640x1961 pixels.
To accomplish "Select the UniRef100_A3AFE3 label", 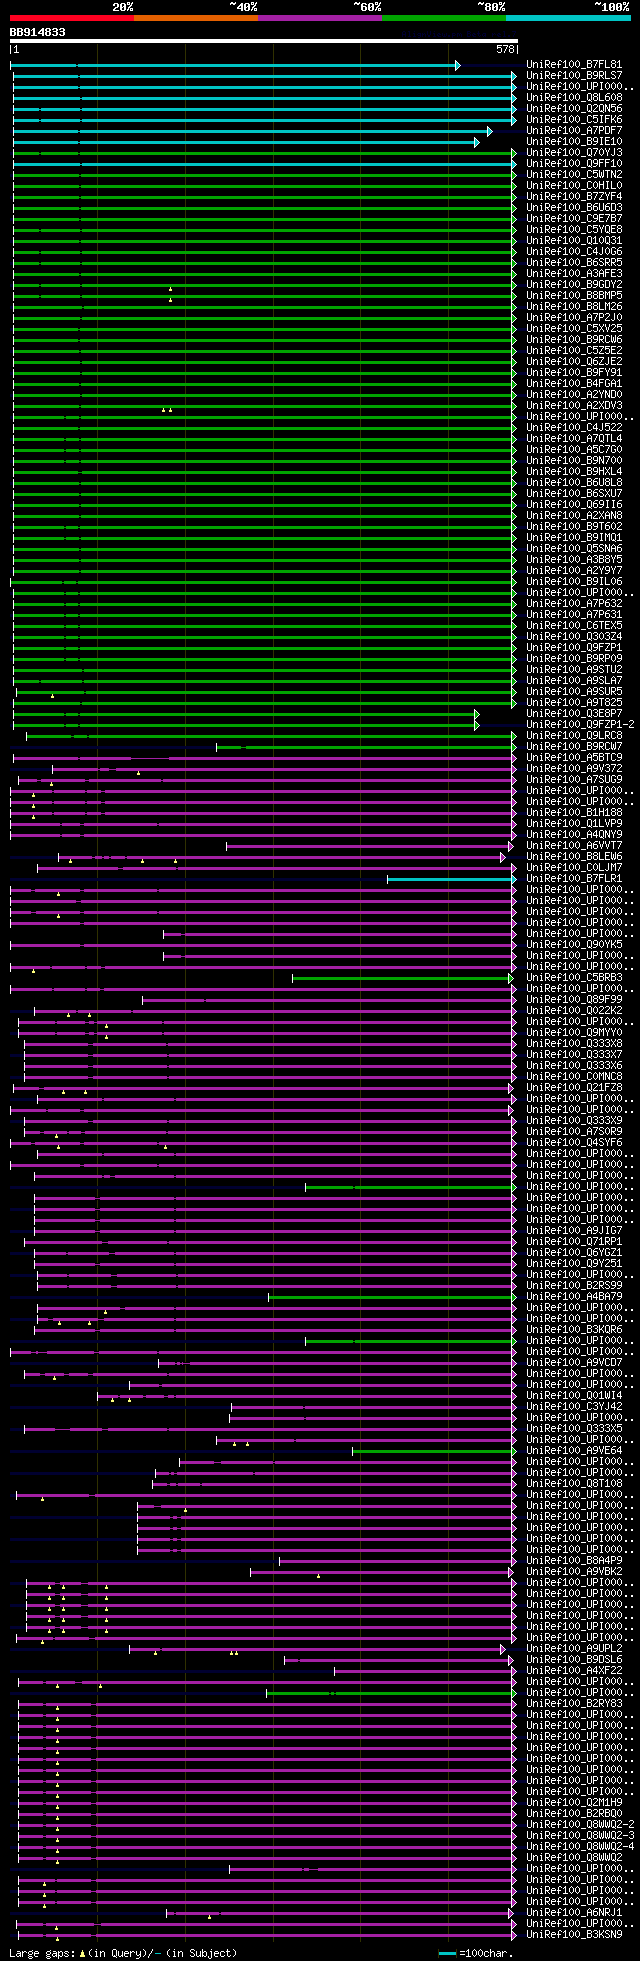I will 574,274.
